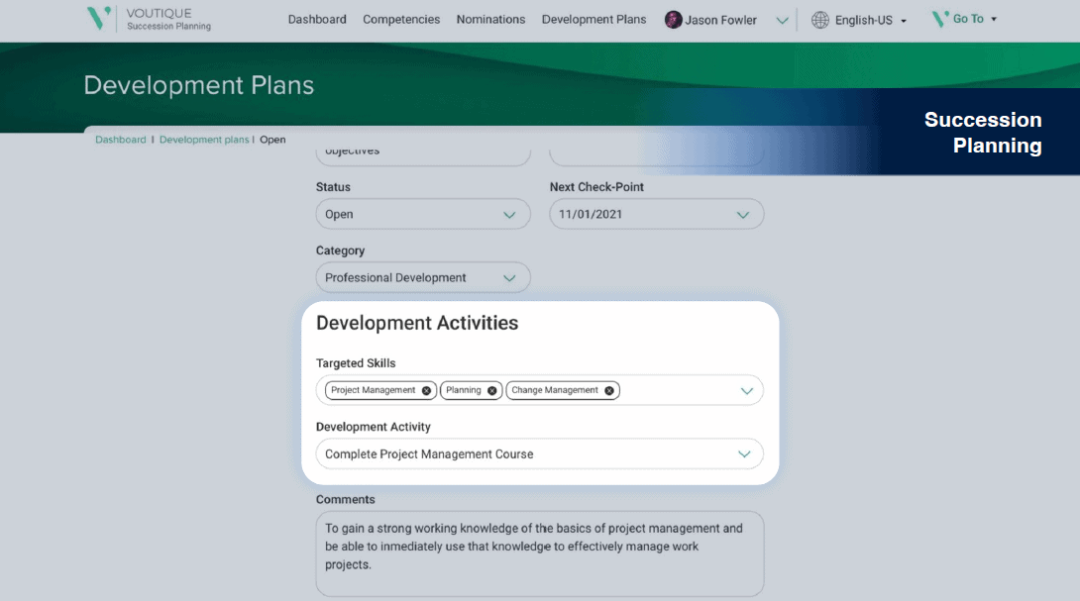Screen dimensions: 1080x601
Task: Click the Development plans breadcrumb link
Action: pos(204,140)
